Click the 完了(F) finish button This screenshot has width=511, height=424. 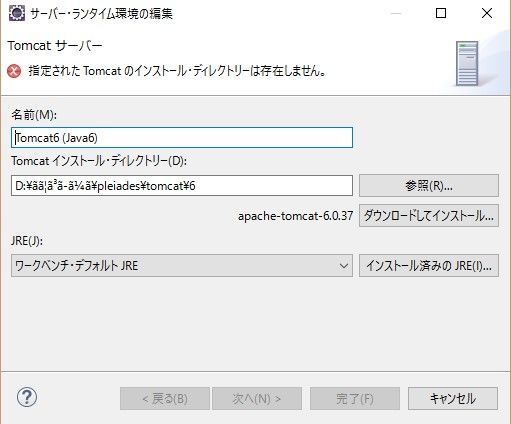point(355,398)
